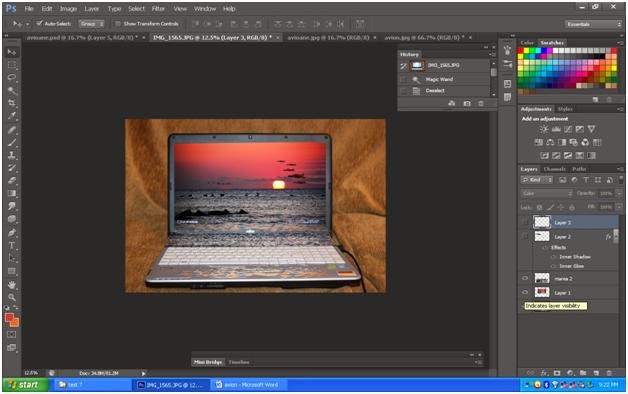Select the Type tool in the toolbar
628x394 pixels.
click(12, 245)
